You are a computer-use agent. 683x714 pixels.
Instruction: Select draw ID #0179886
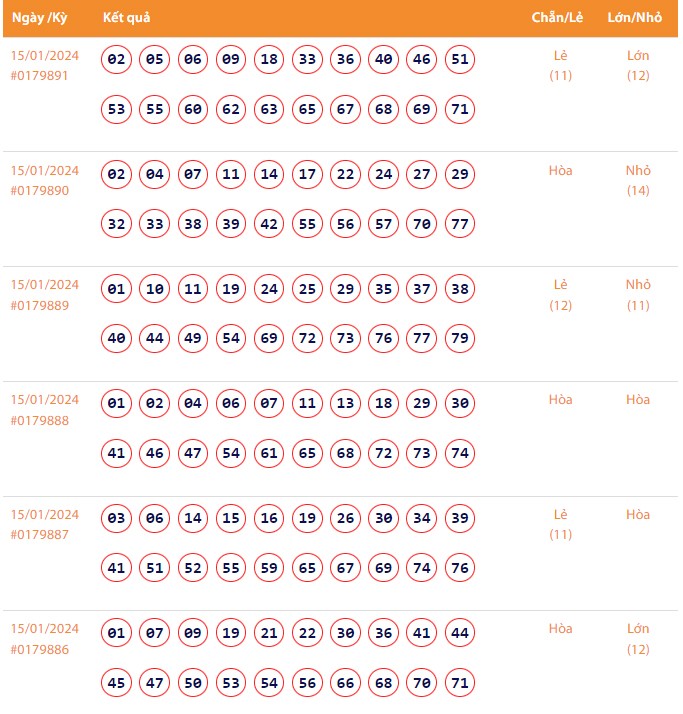pos(40,649)
